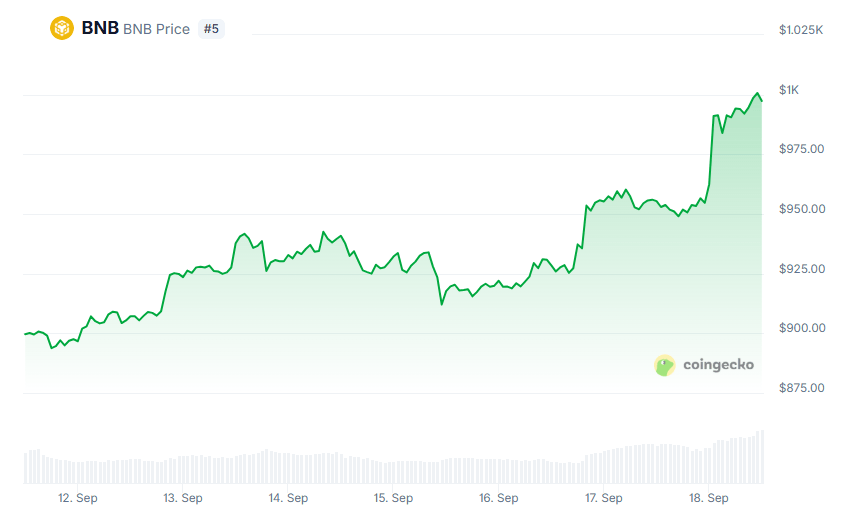Viewport: 857px width, 525px height.
Task: Select the 12. Sep date label
Action: point(77,498)
